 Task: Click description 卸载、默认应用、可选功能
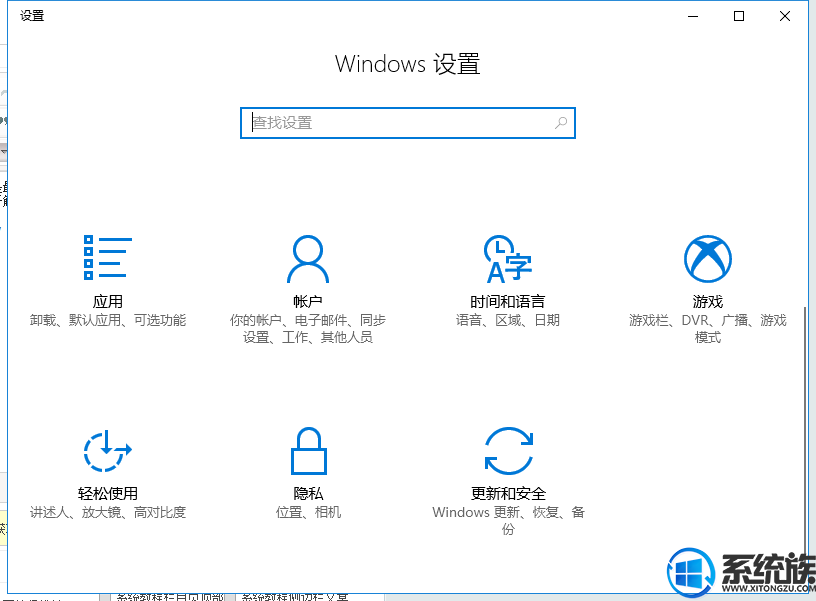[108, 320]
